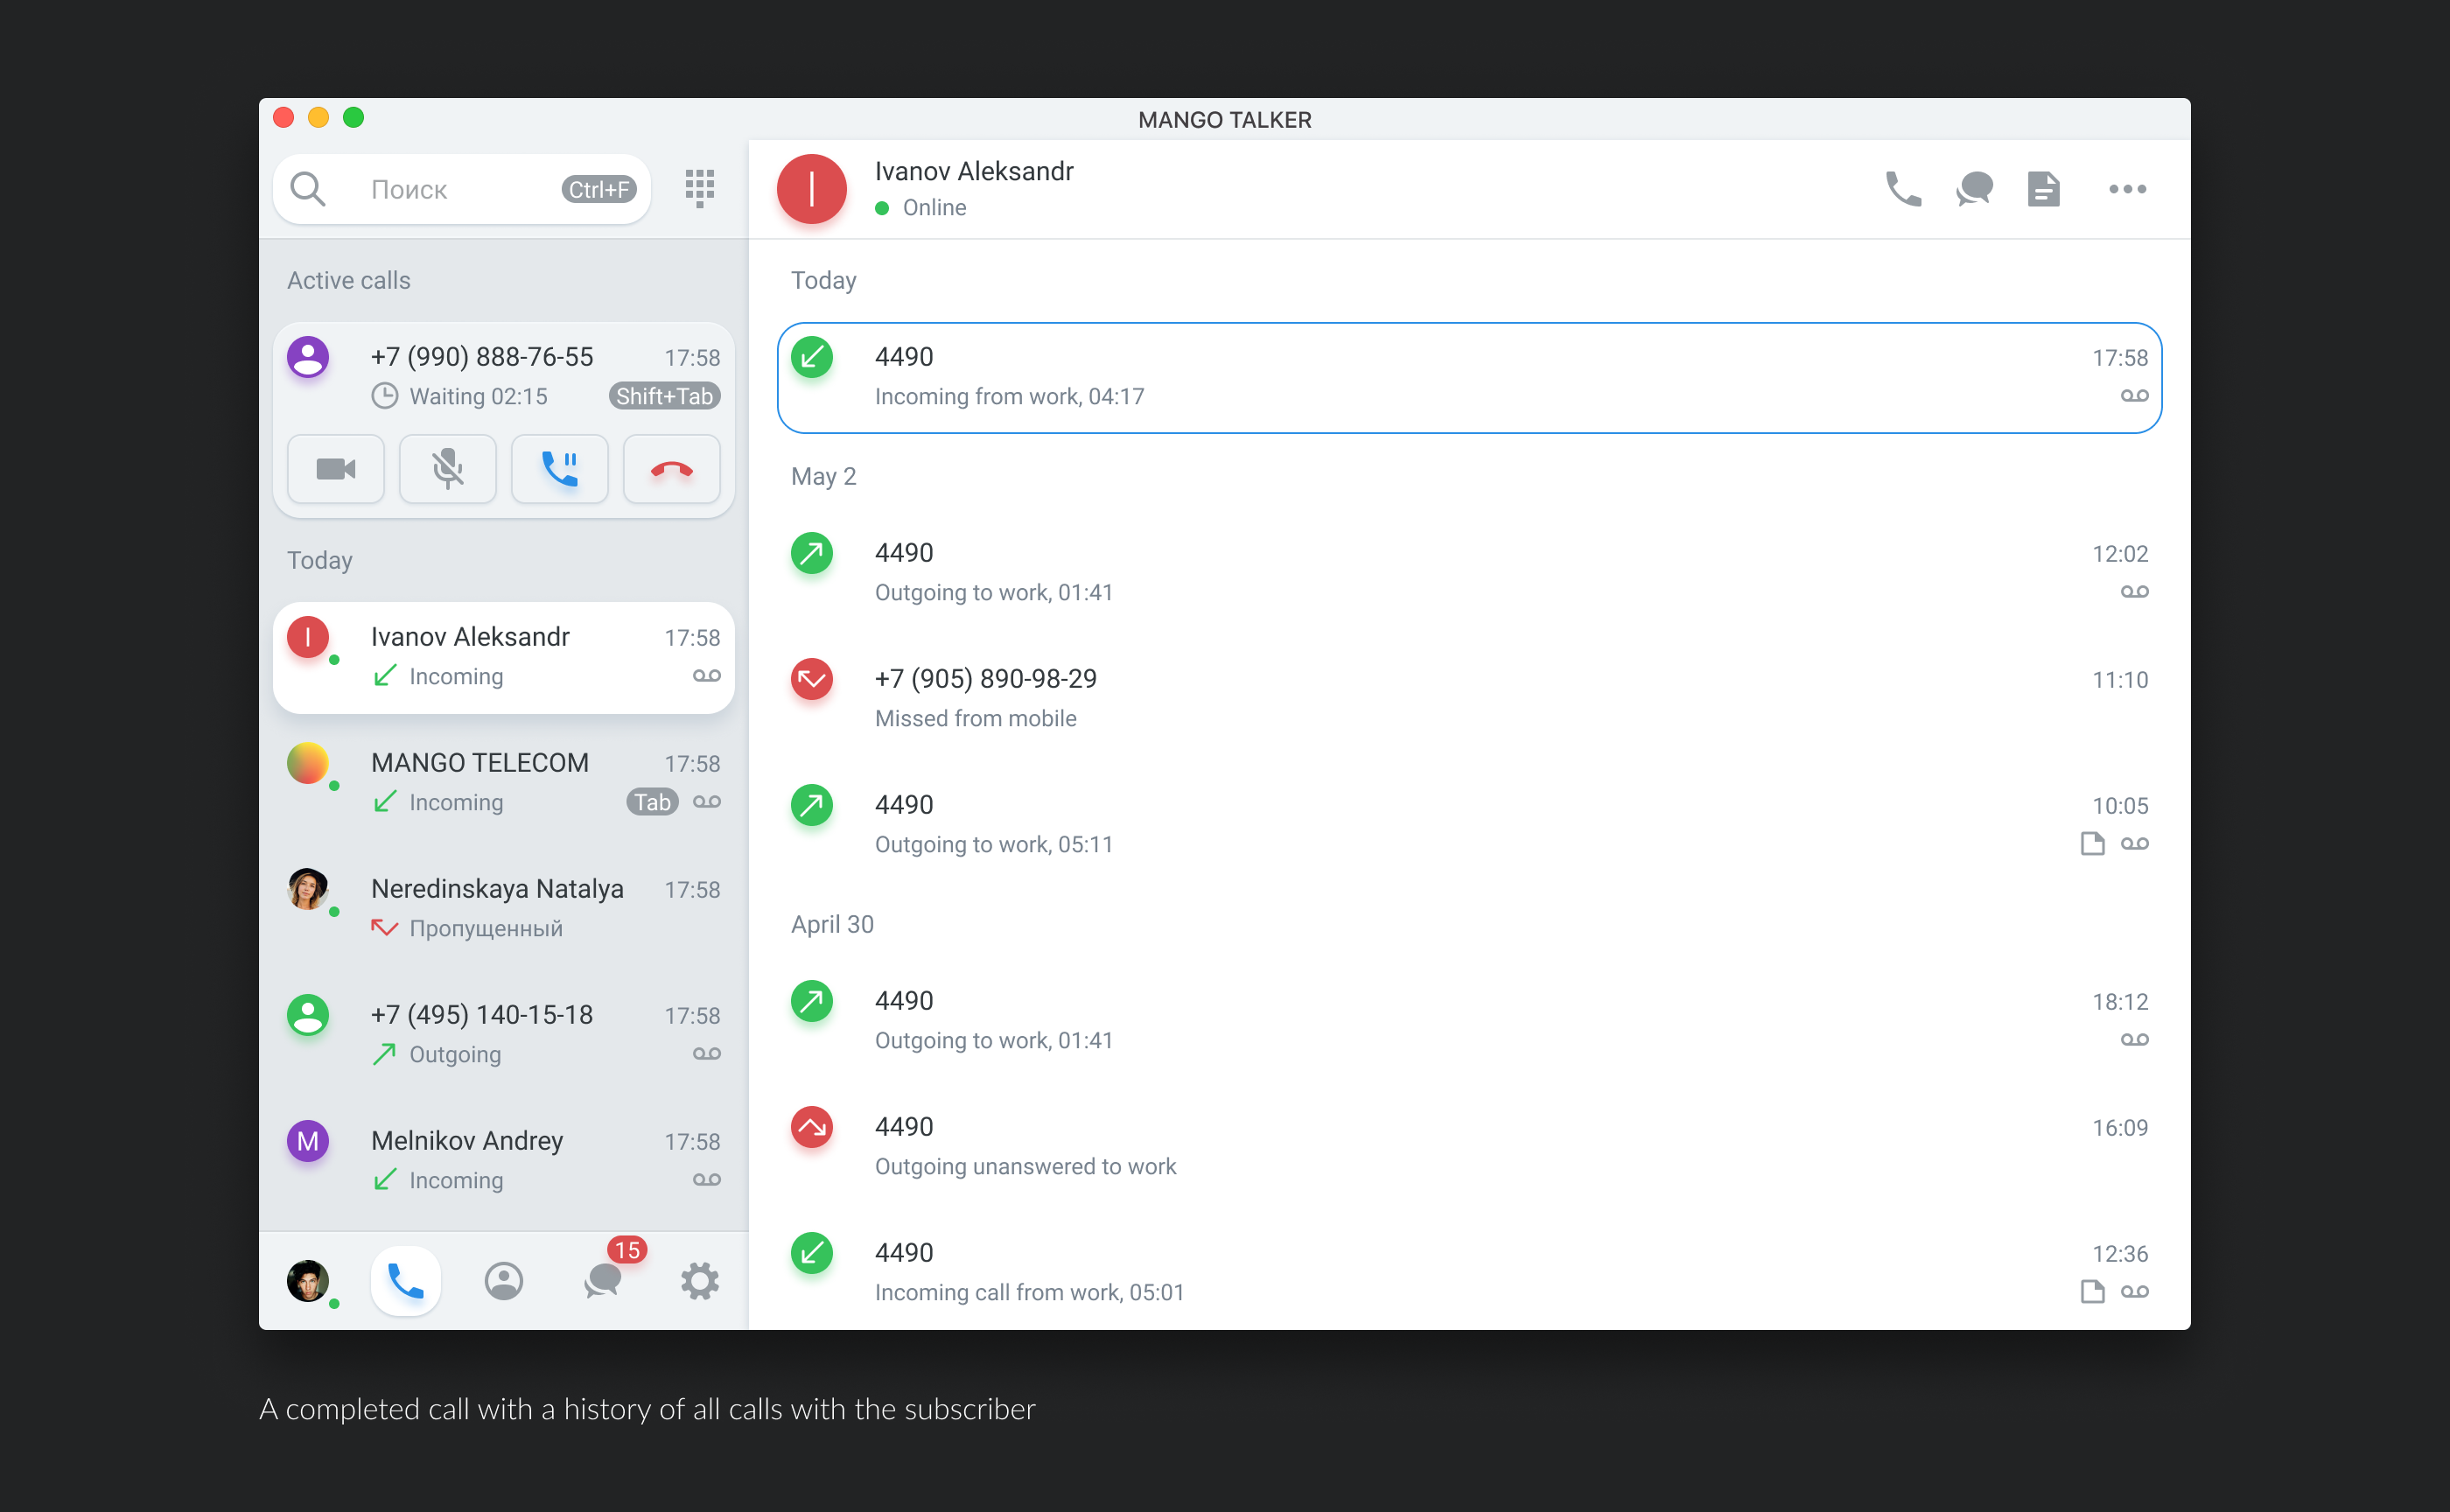This screenshot has width=2450, height=1512.
Task: Click the search magnifier icon
Action: point(308,188)
